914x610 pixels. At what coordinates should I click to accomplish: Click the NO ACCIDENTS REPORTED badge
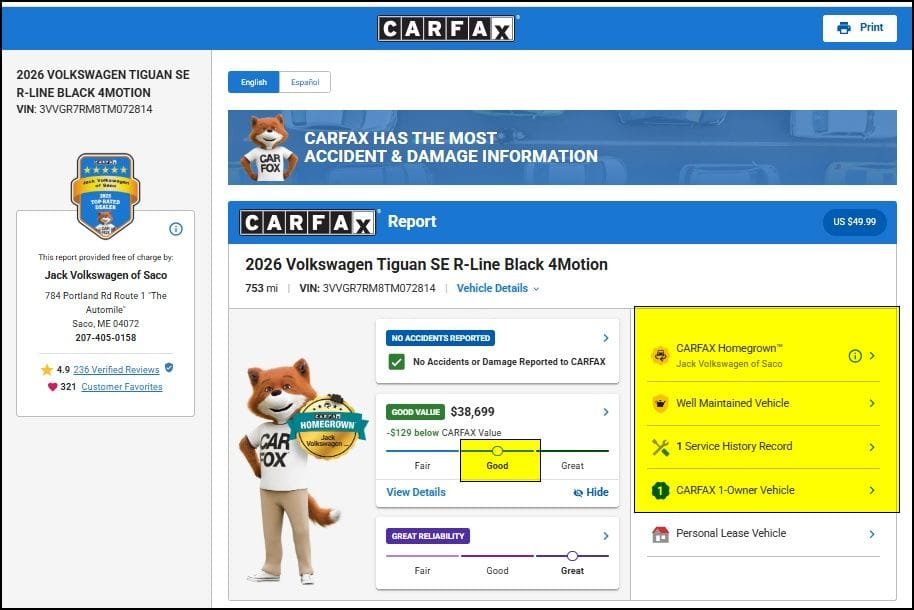tap(441, 338)
